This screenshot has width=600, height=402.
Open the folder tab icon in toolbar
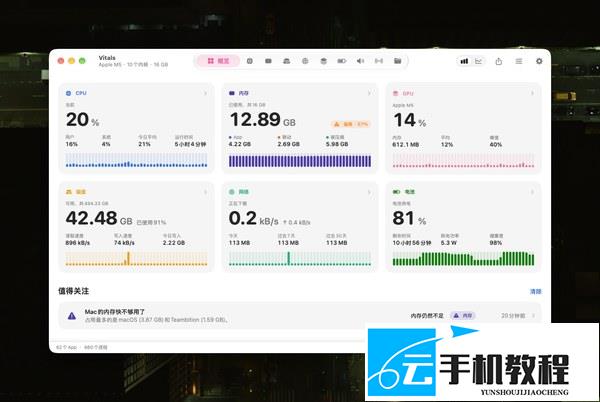click(x=398, y=61)
